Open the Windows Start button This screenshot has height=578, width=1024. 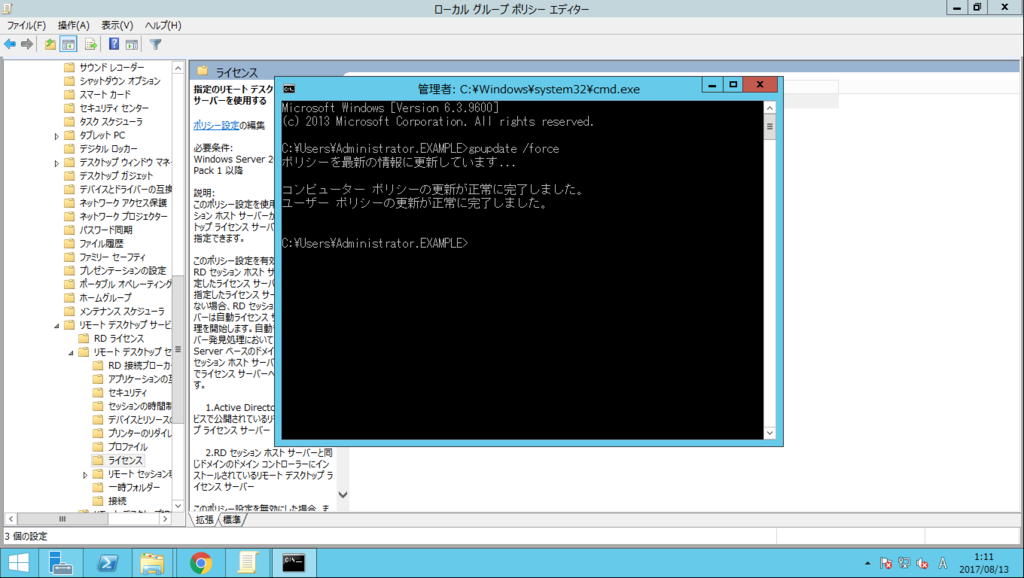18,563
